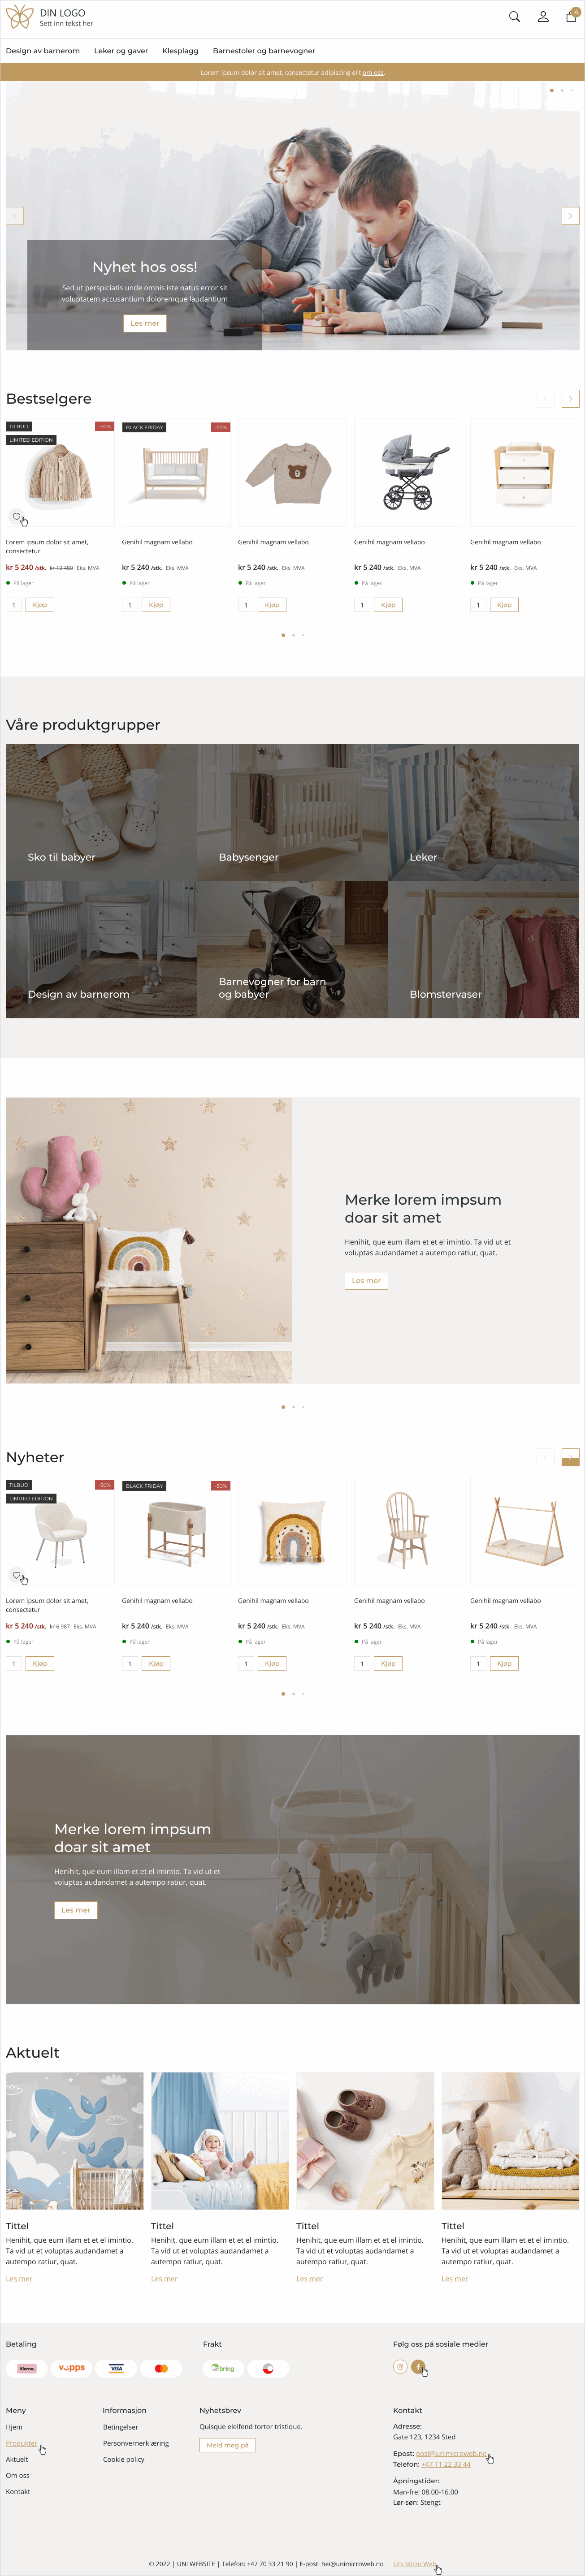Advance hero slider with right arrow
Image resolution: width=585 pixels, height=2576 pixels.
pos(570,216)
